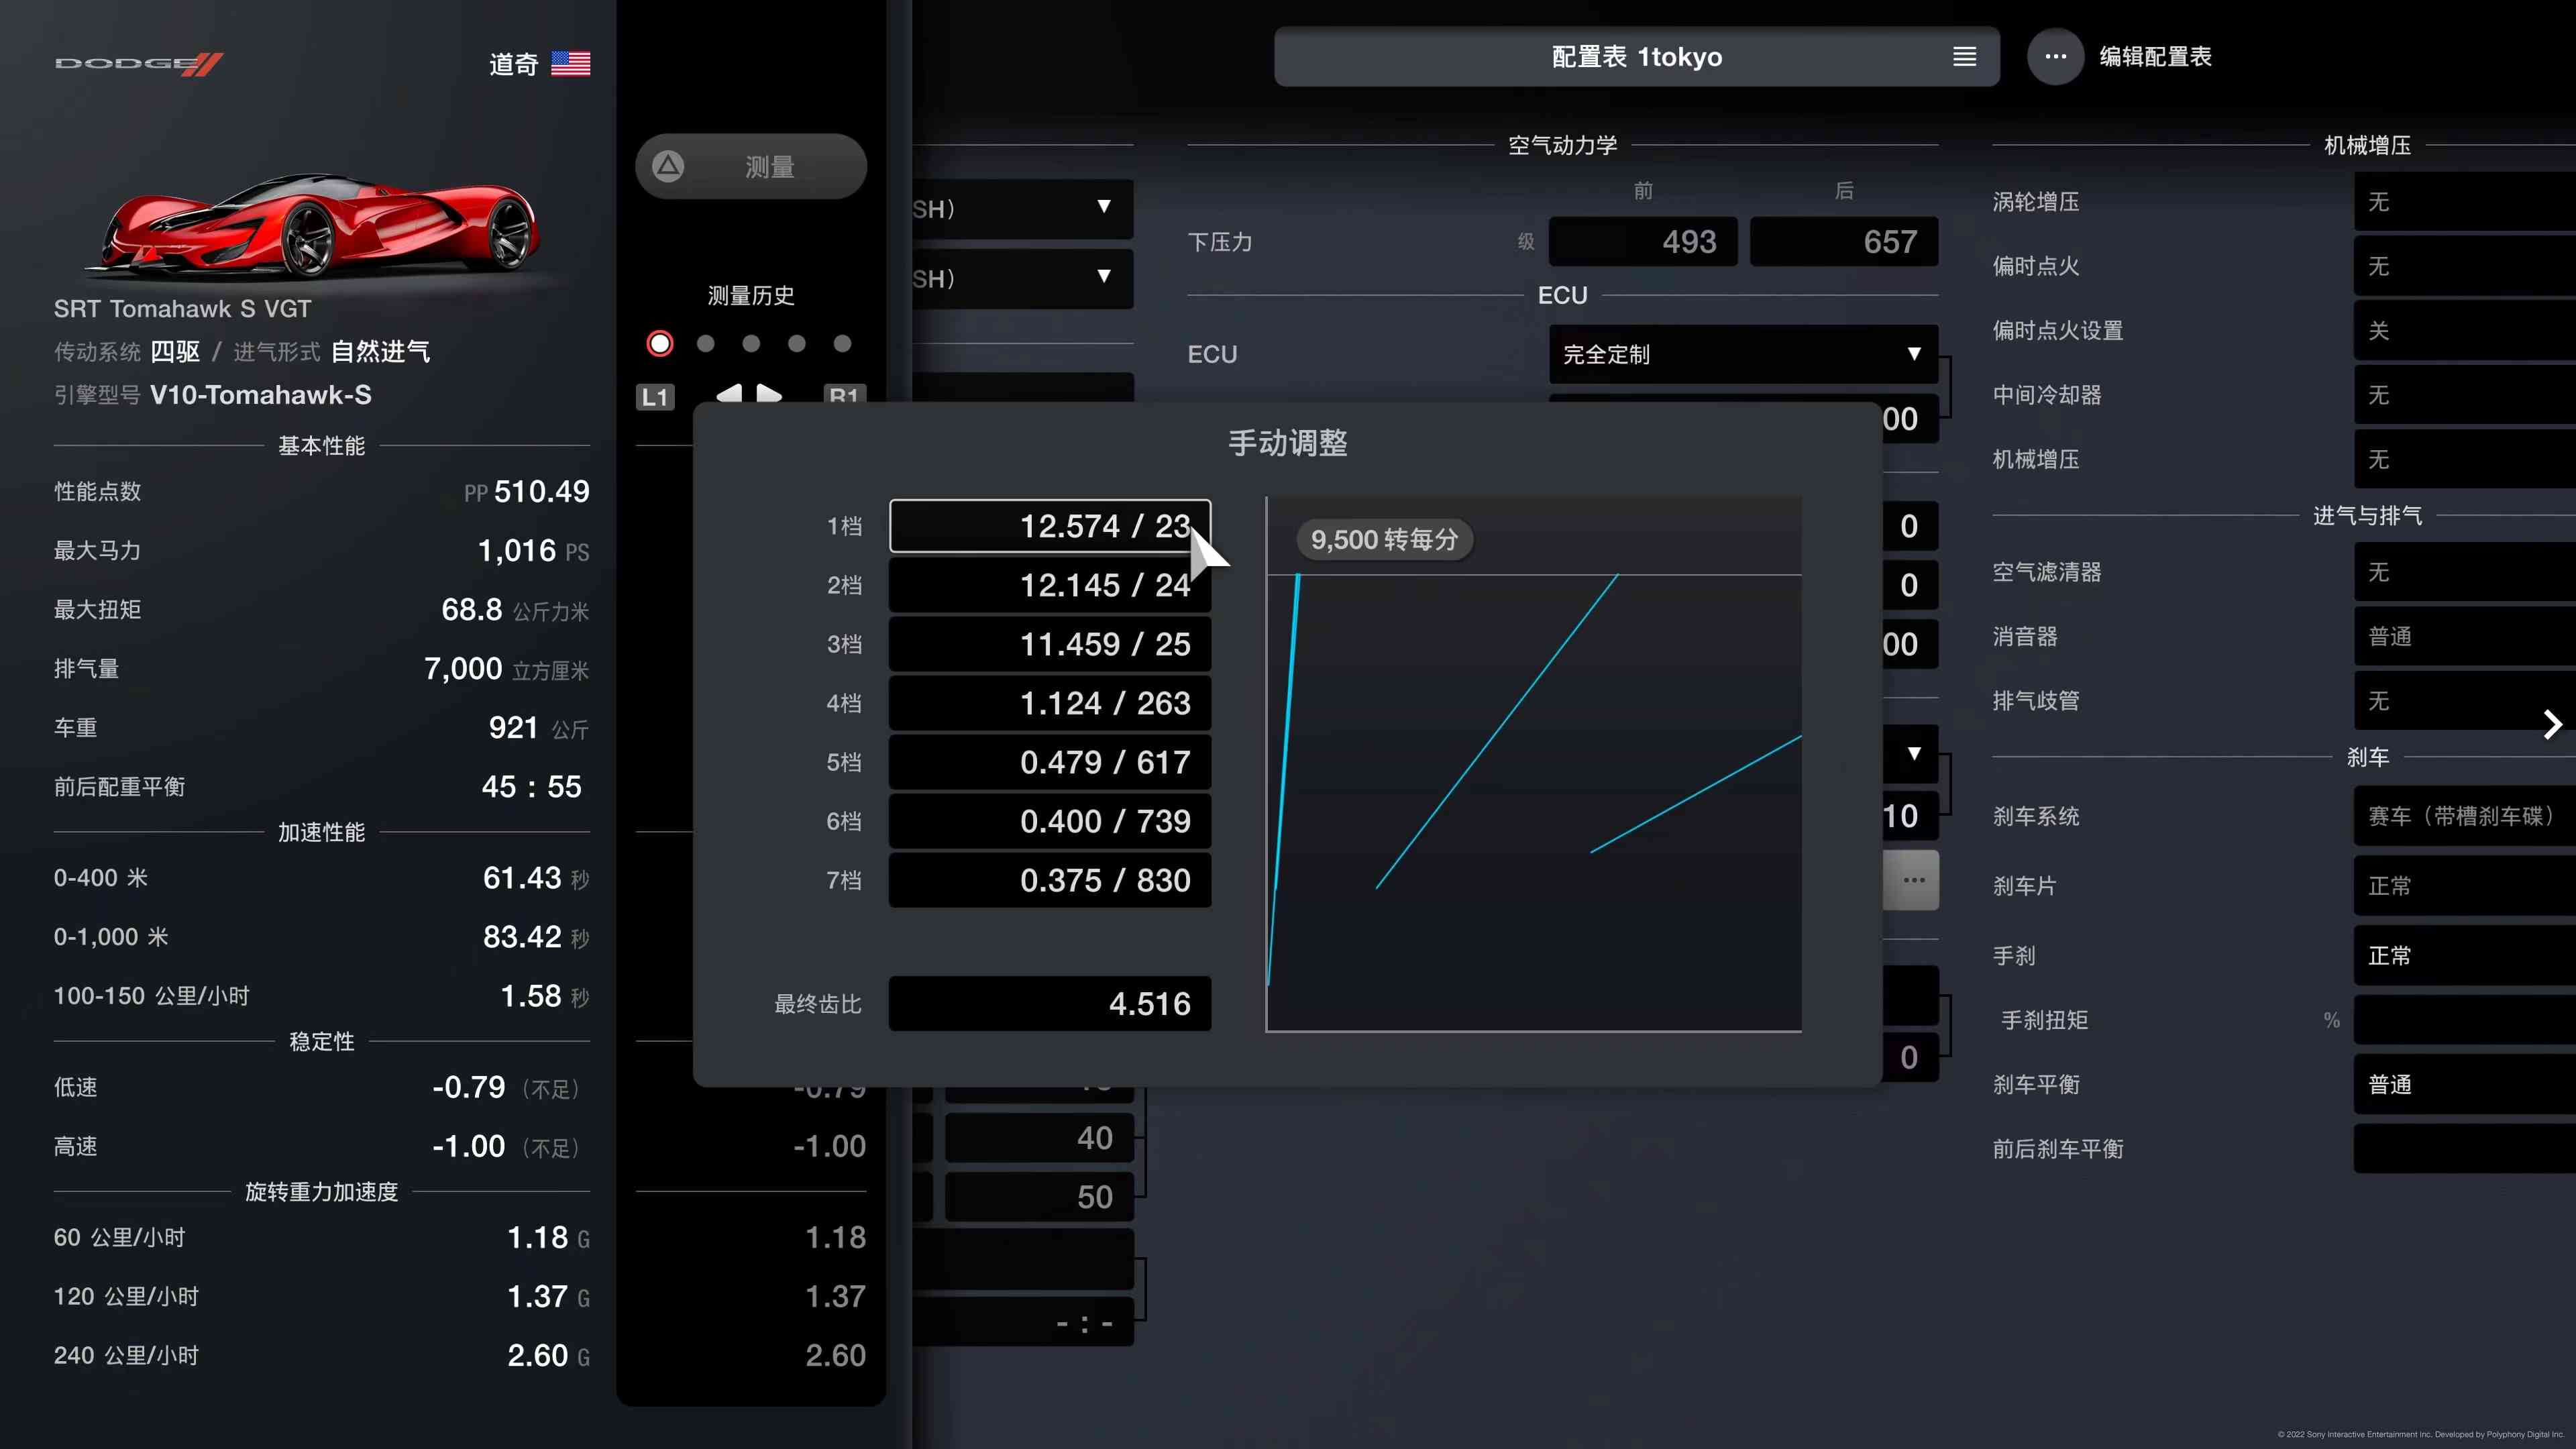Select air cleaner 空气滤清器 value 无
Image resolution: width=2576 pixels, height=1449 pixels.
(x=2465, y=572)
